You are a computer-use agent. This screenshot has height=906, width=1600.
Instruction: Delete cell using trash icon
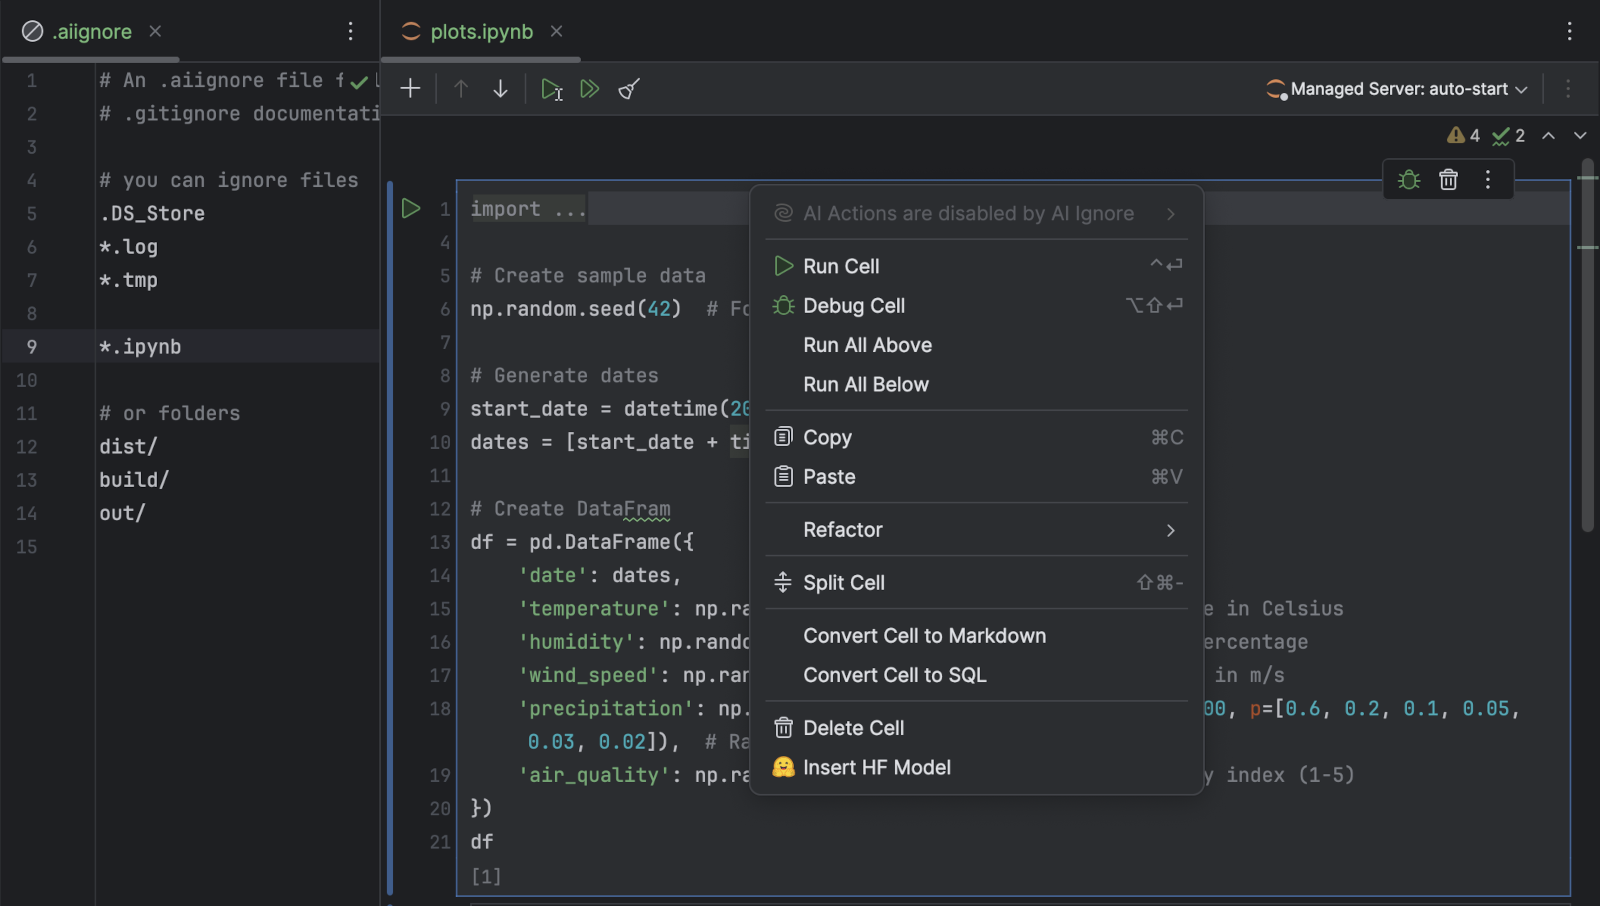click(1448, 179)
